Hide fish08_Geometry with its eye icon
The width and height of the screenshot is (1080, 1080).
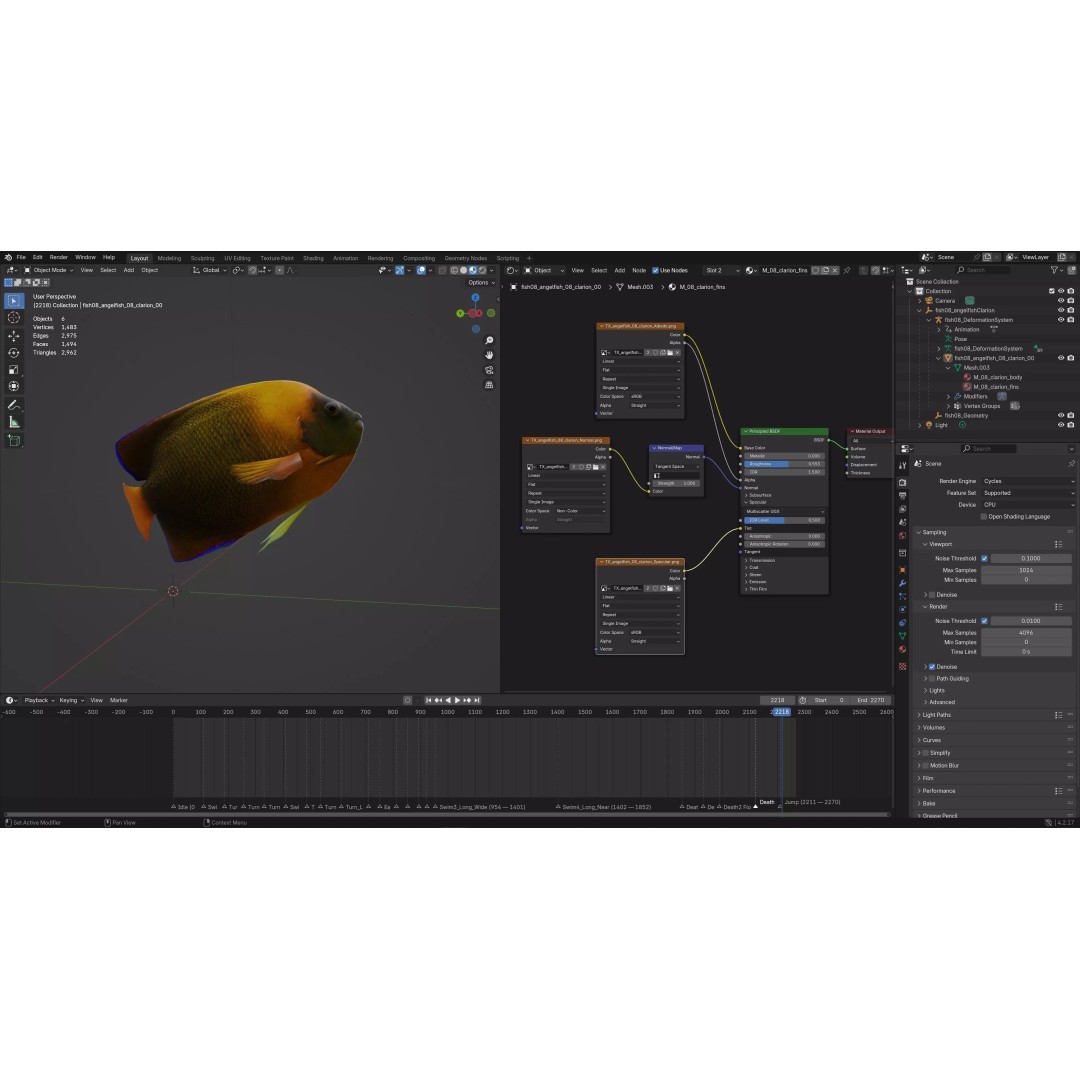(x=1061, y=415)
